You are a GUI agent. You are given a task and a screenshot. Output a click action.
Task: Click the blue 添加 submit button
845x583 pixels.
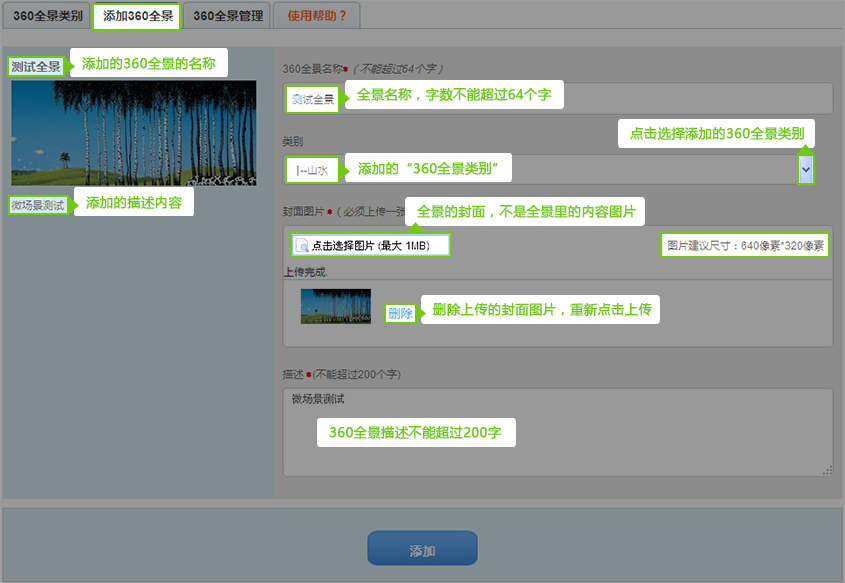[422, 548]
